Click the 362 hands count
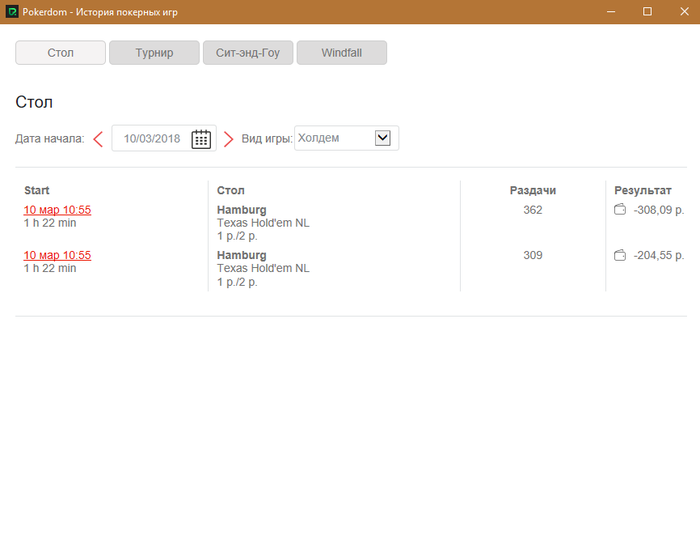Screen dimensions: 700x557 [533, 210]
